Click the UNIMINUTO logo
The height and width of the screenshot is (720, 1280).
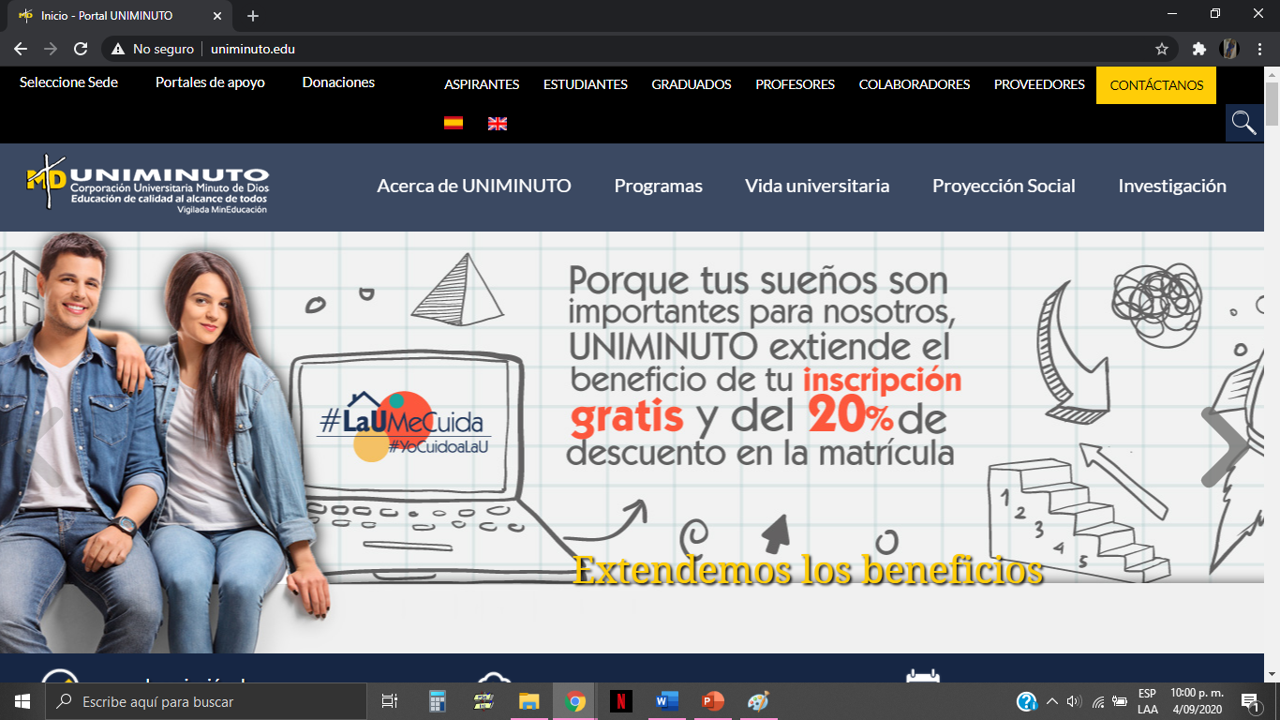[x=147, y=184]
